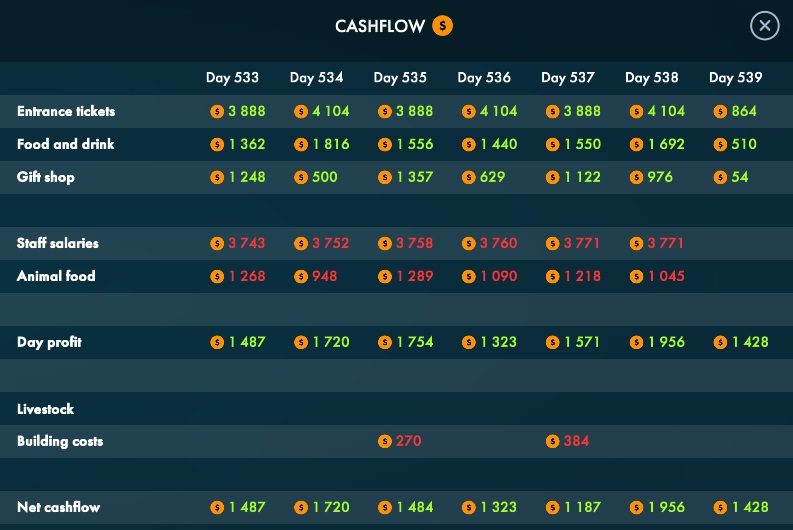Click coin icon for Day 534 staff salaries
The image size is (793, 530).
tap(301, 244)
